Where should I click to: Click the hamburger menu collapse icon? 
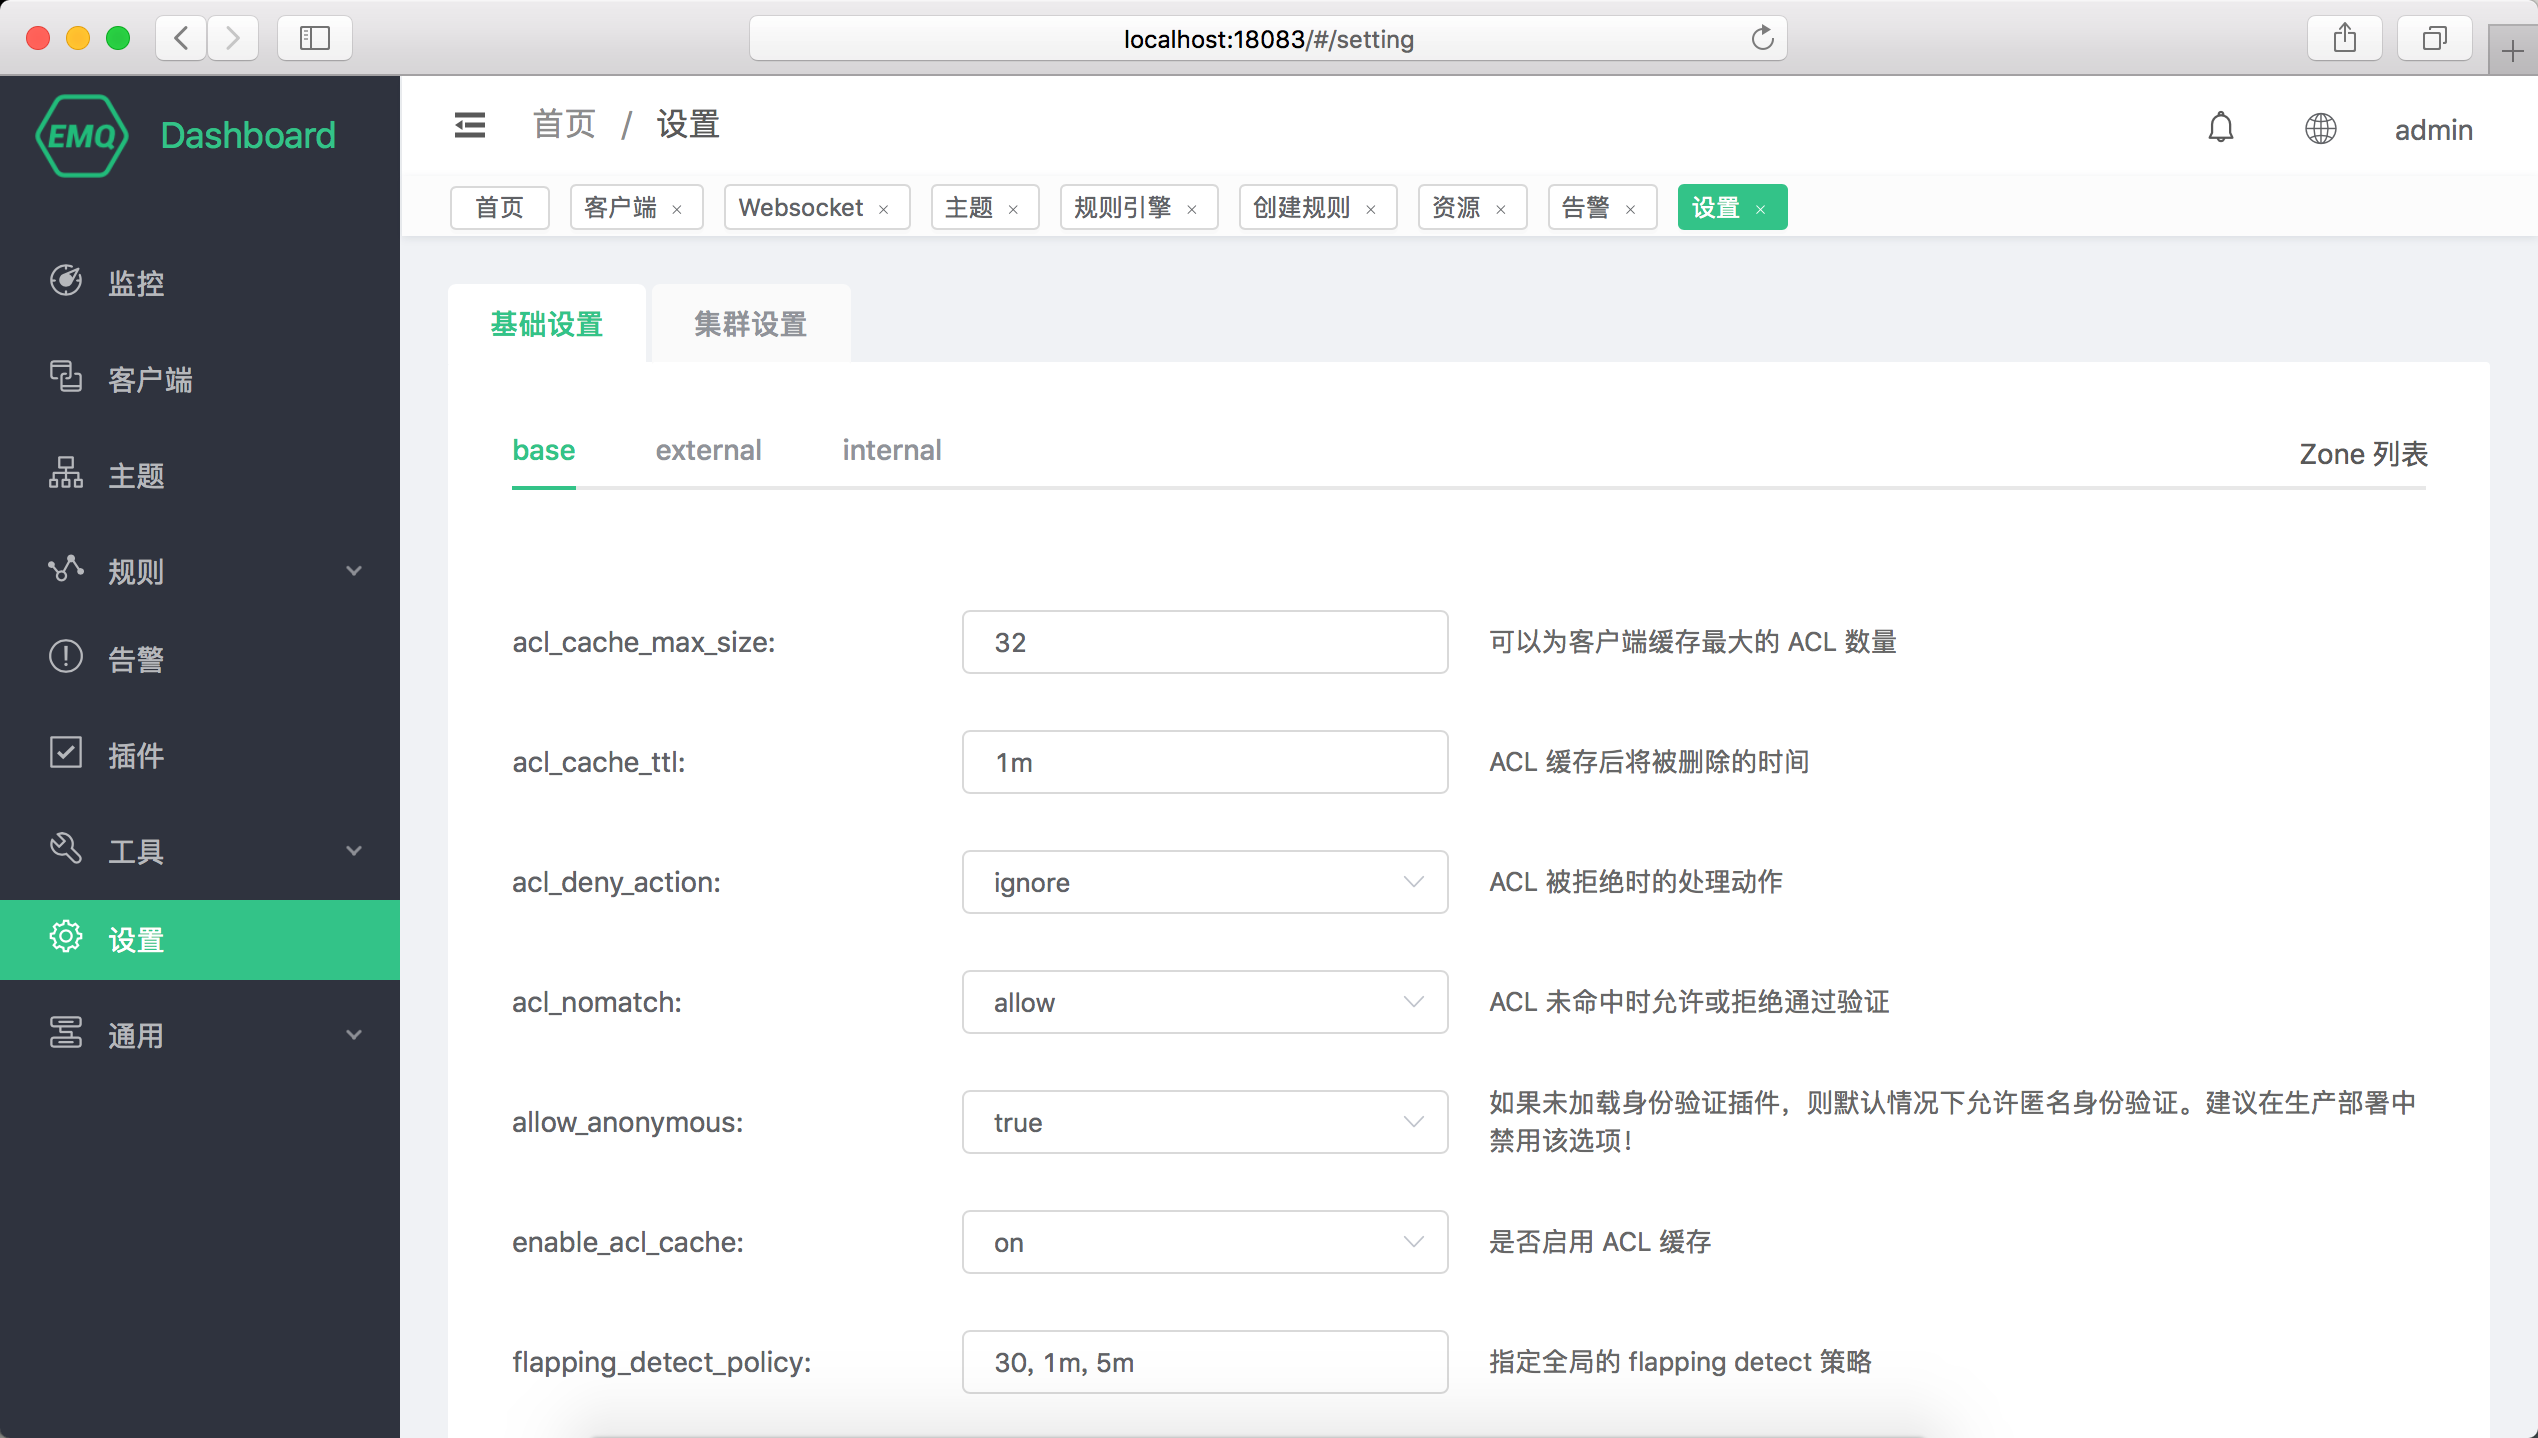pos(470,126)
